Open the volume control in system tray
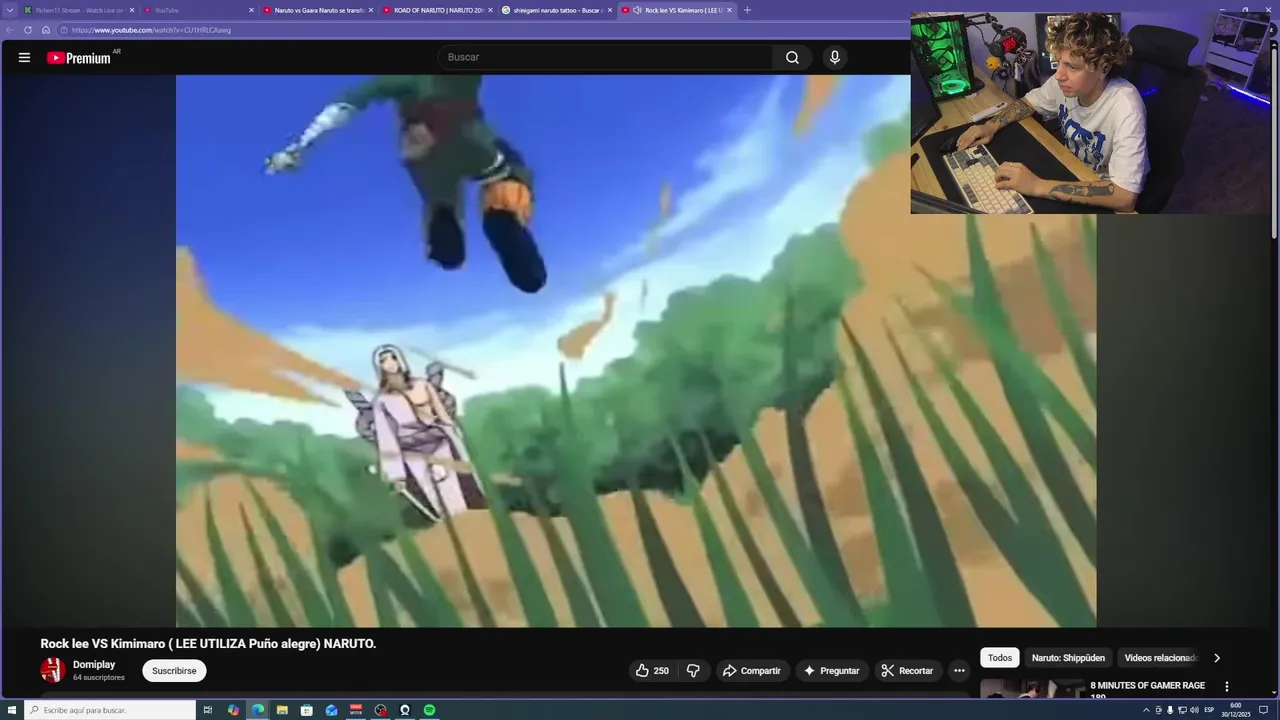 point(1194,710)
